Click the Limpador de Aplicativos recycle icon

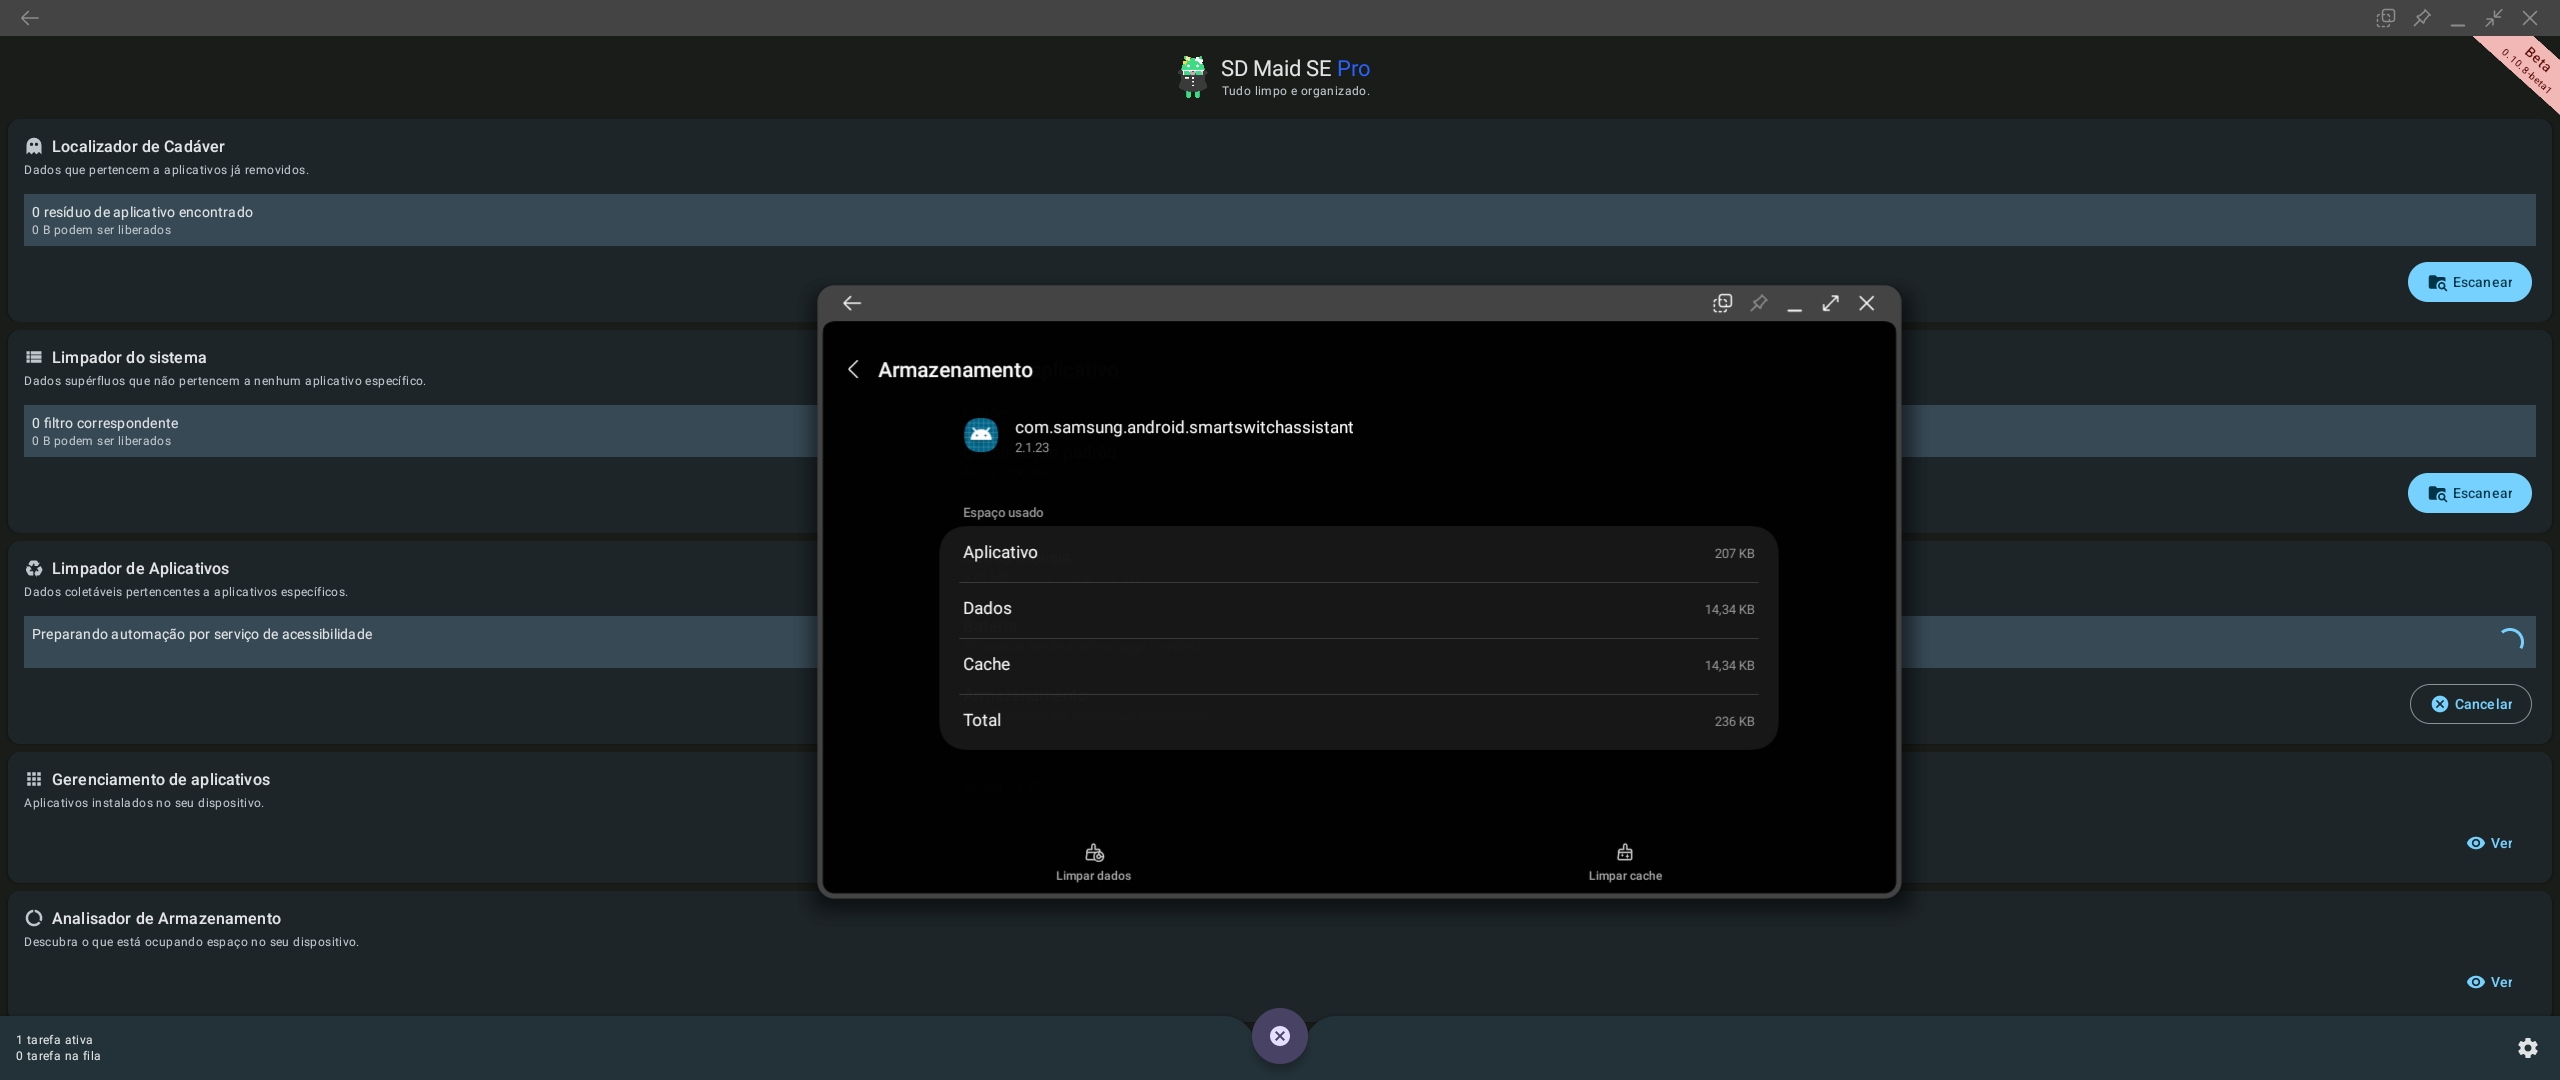(x=33, y=568)
